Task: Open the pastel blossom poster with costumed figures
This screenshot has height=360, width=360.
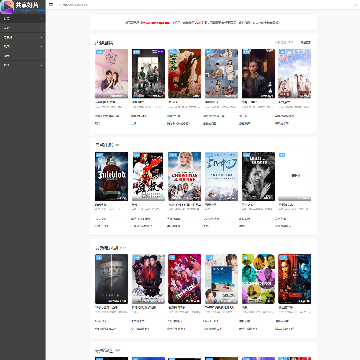Action: (295, 74)
